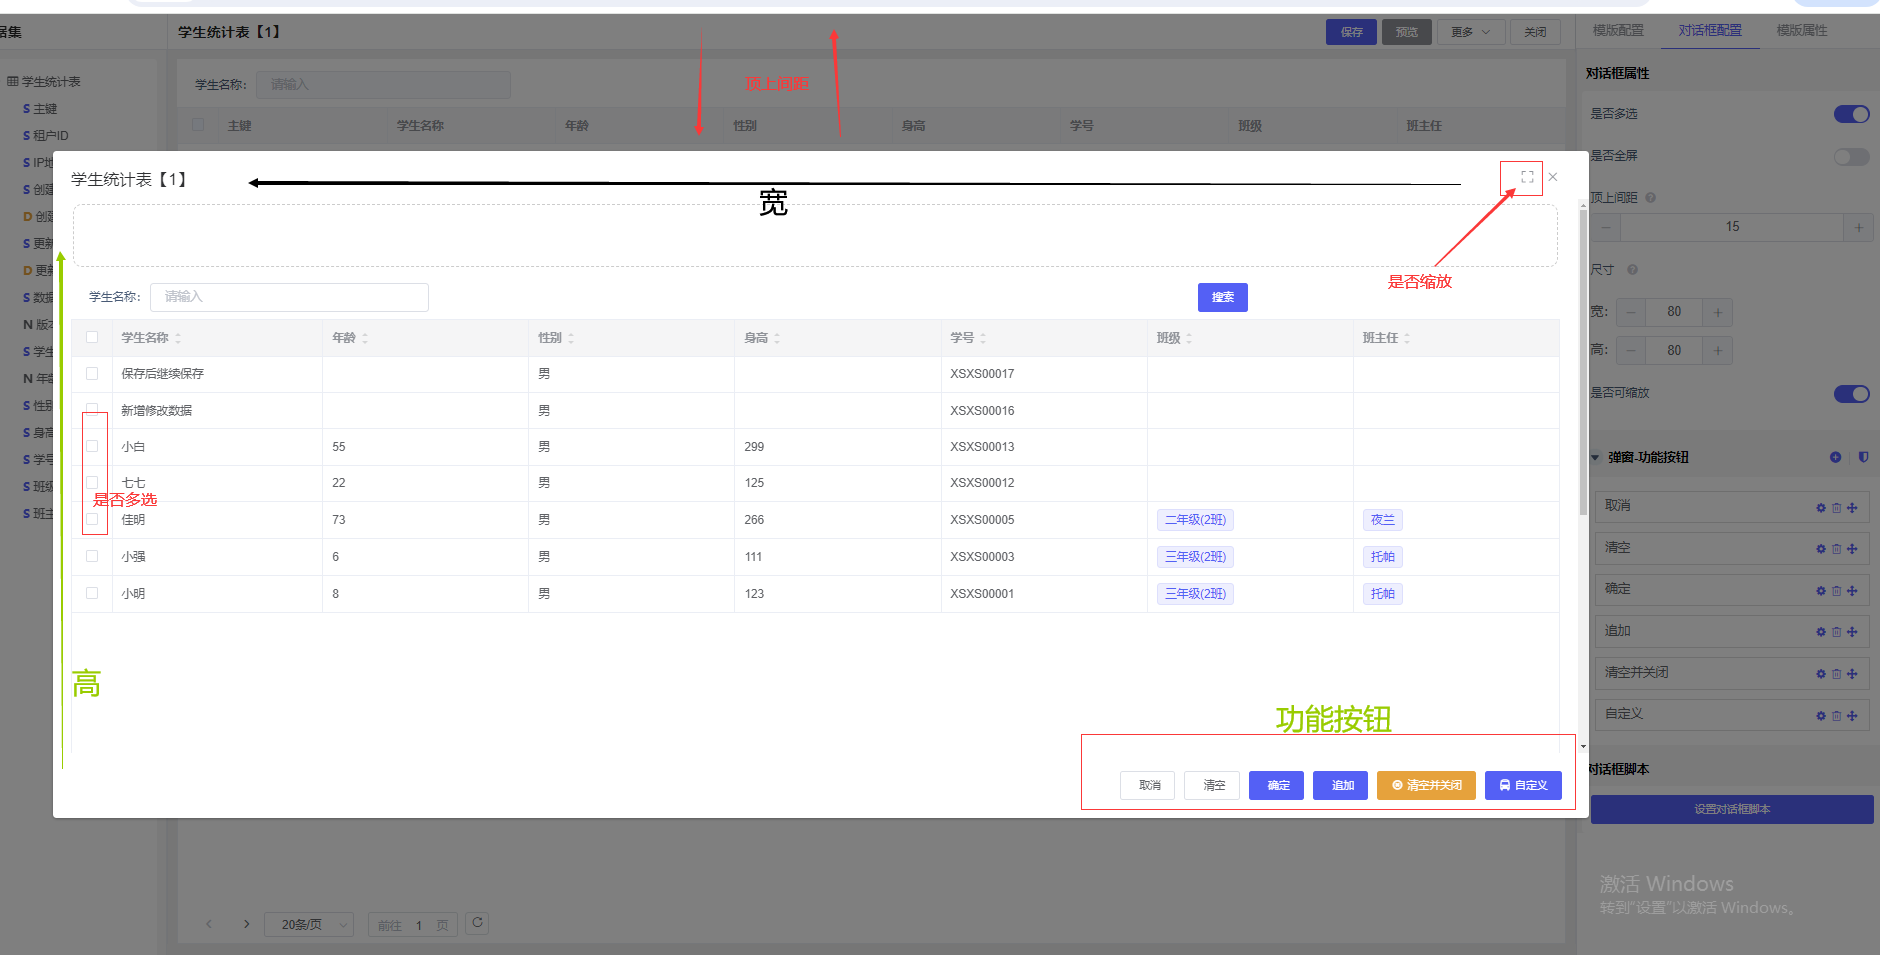Open the 更多 dropdown
1880x955 pixels.
coord(1470,32)
